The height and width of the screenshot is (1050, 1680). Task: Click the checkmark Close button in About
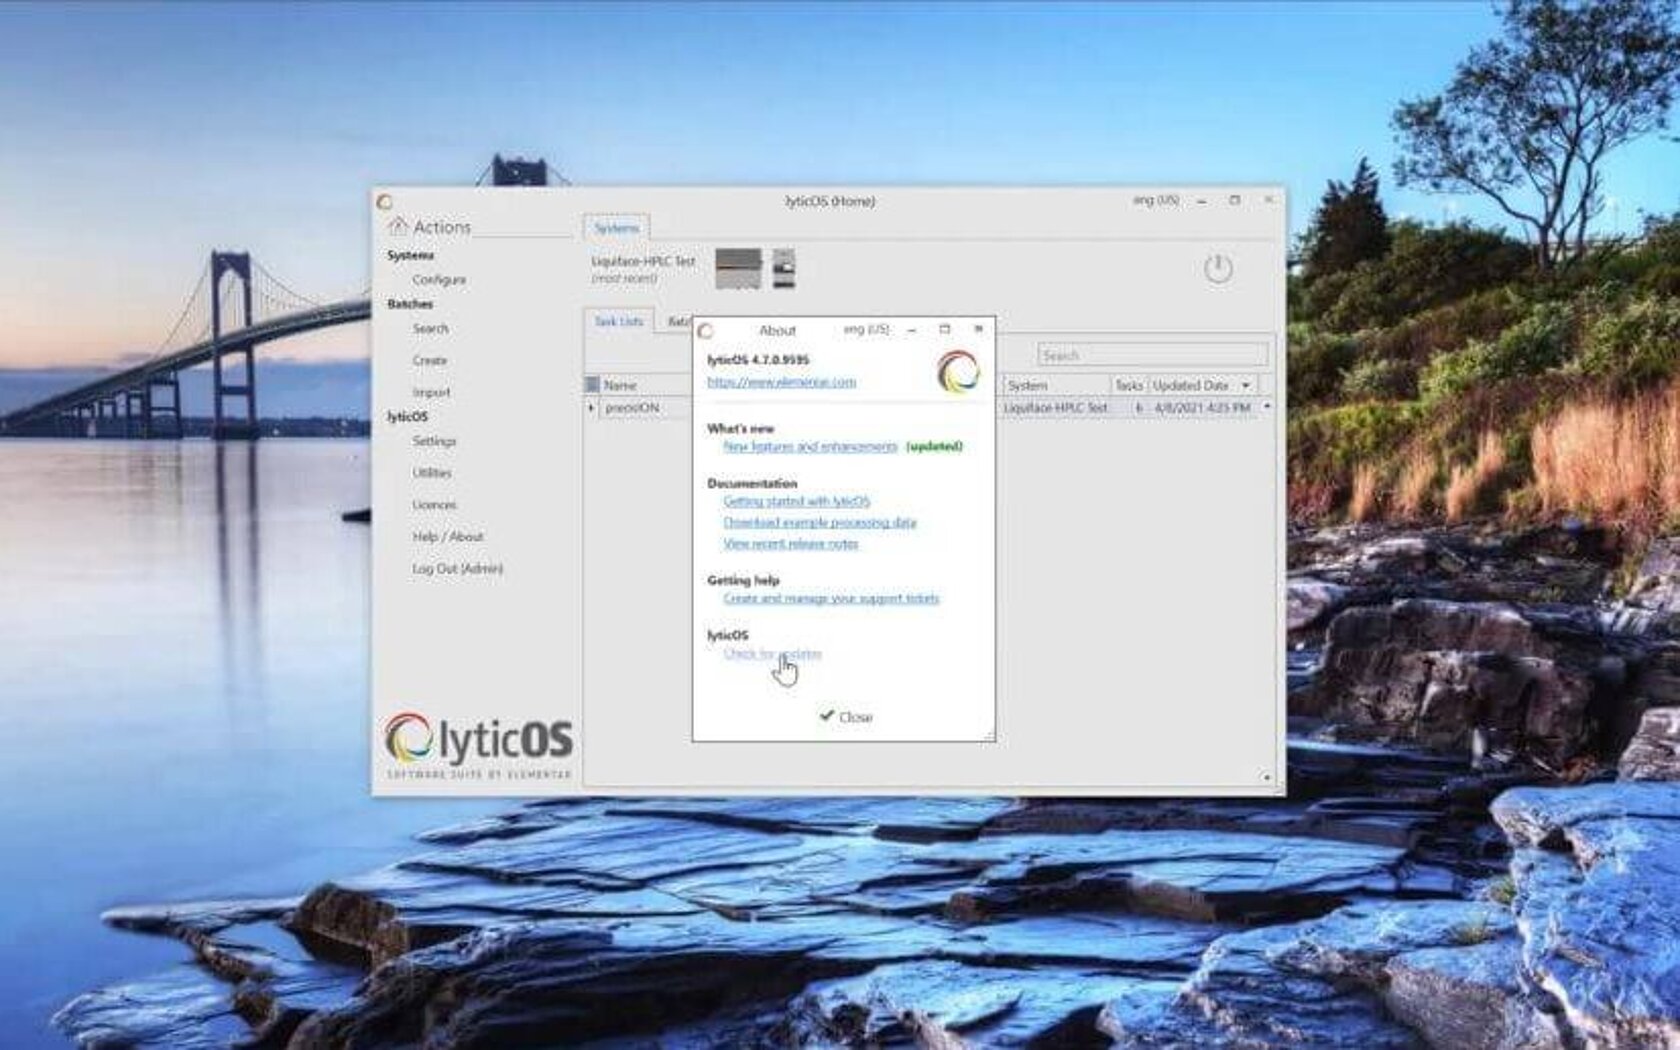pyautogui.click(x=846, y=717)
